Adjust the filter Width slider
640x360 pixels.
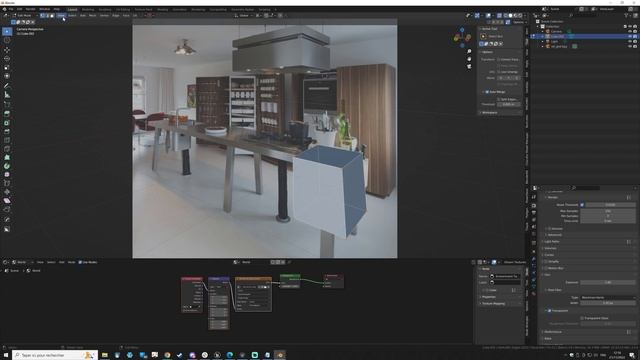[x=608, y=303]
